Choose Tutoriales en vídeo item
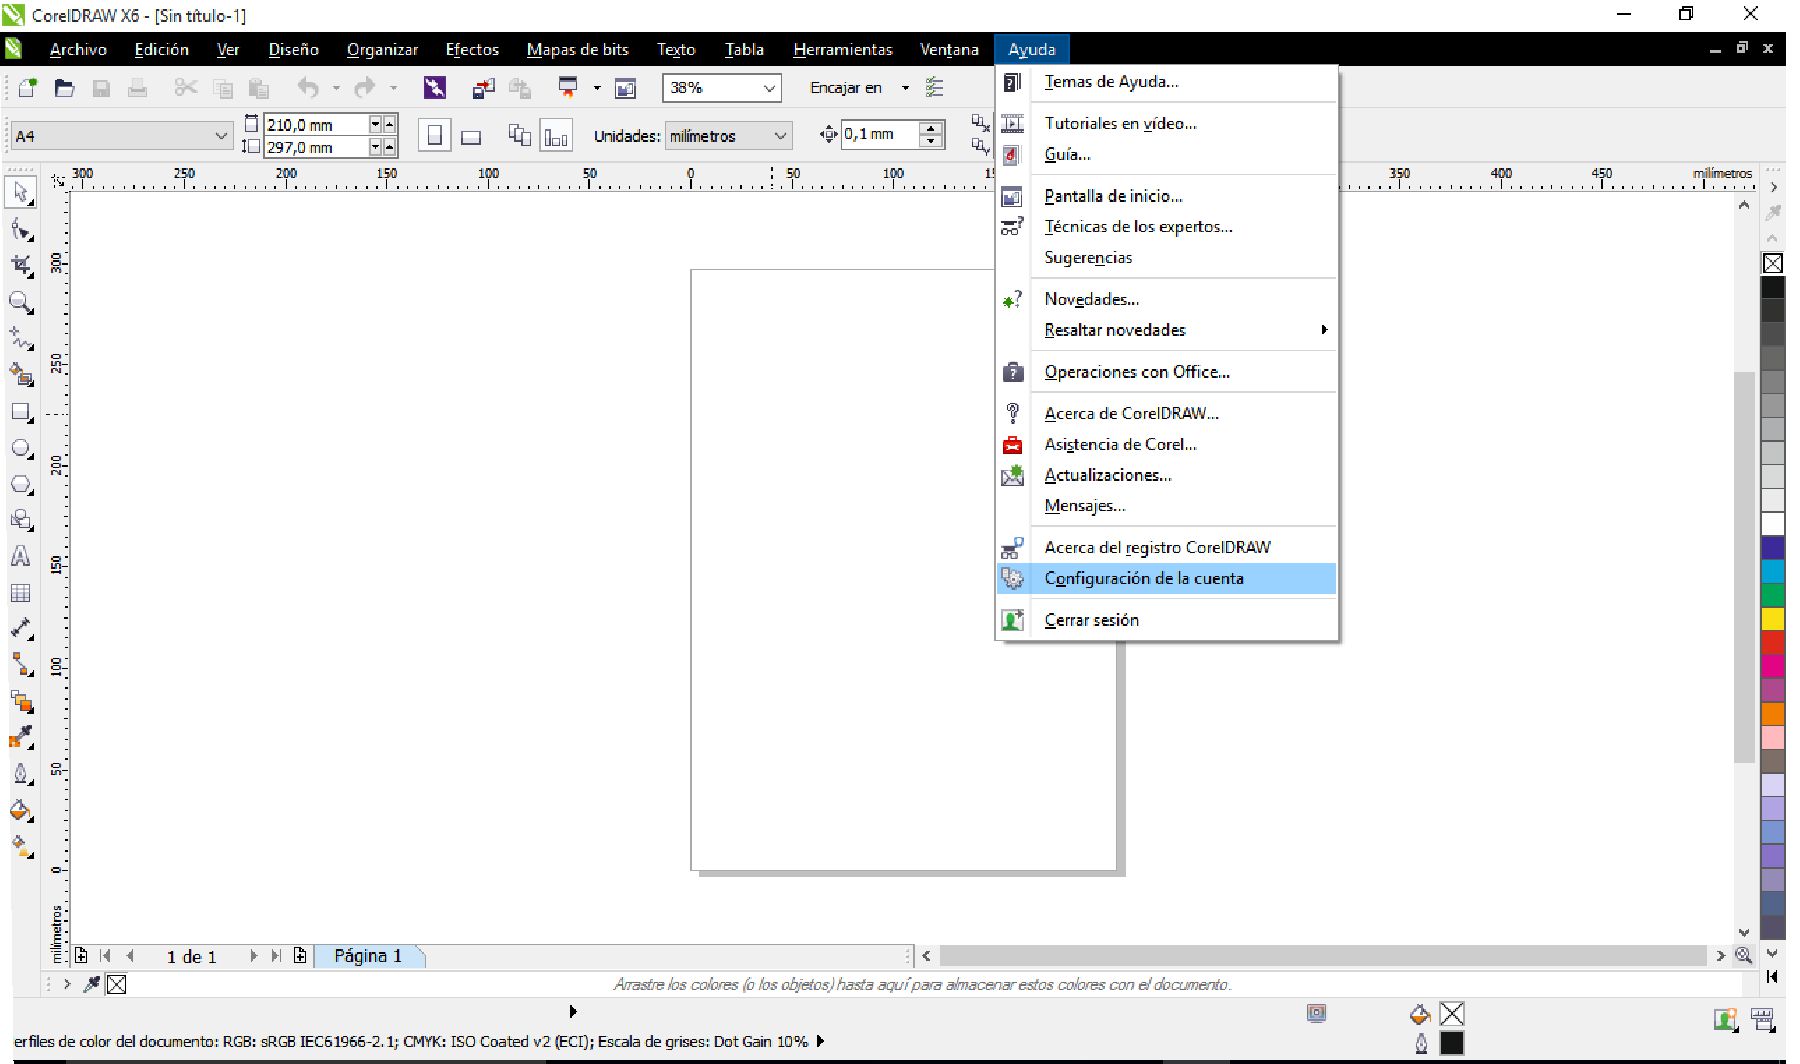The height and width of the screenshot is (1064, 1800). tap(1166, 123)
